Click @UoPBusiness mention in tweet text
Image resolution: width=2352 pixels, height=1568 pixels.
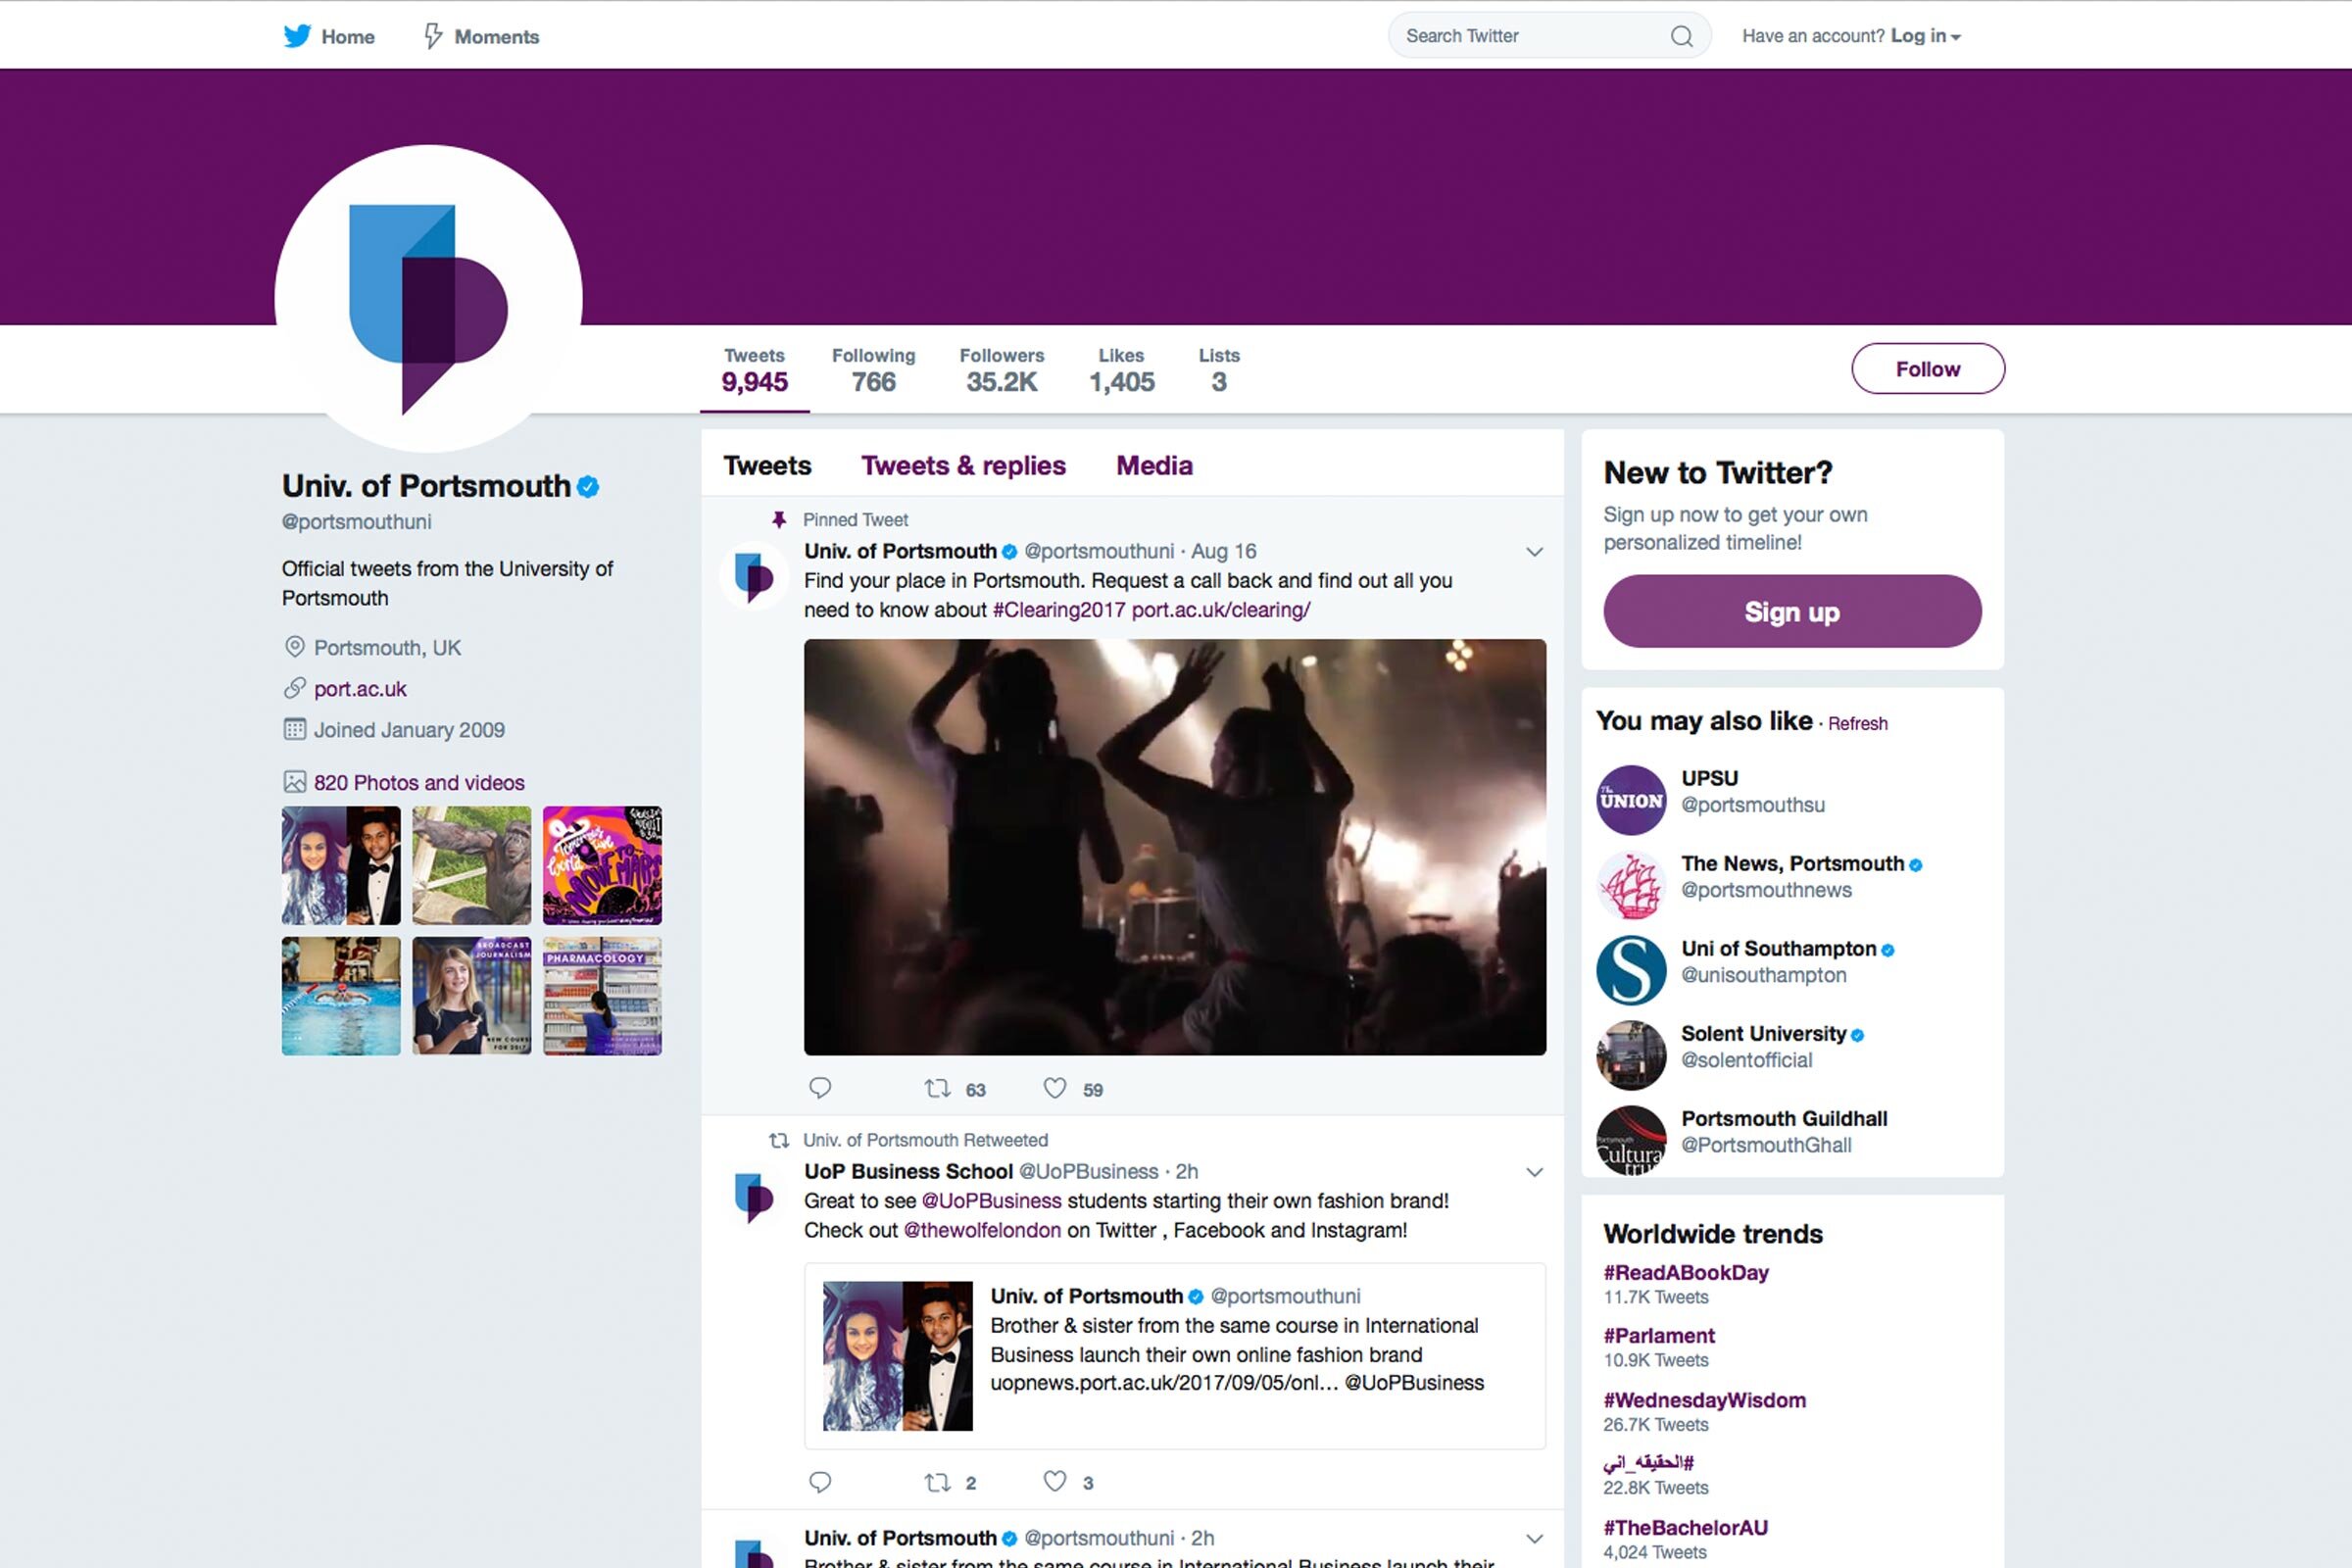pyautogui.click(x=991, y=1201)
